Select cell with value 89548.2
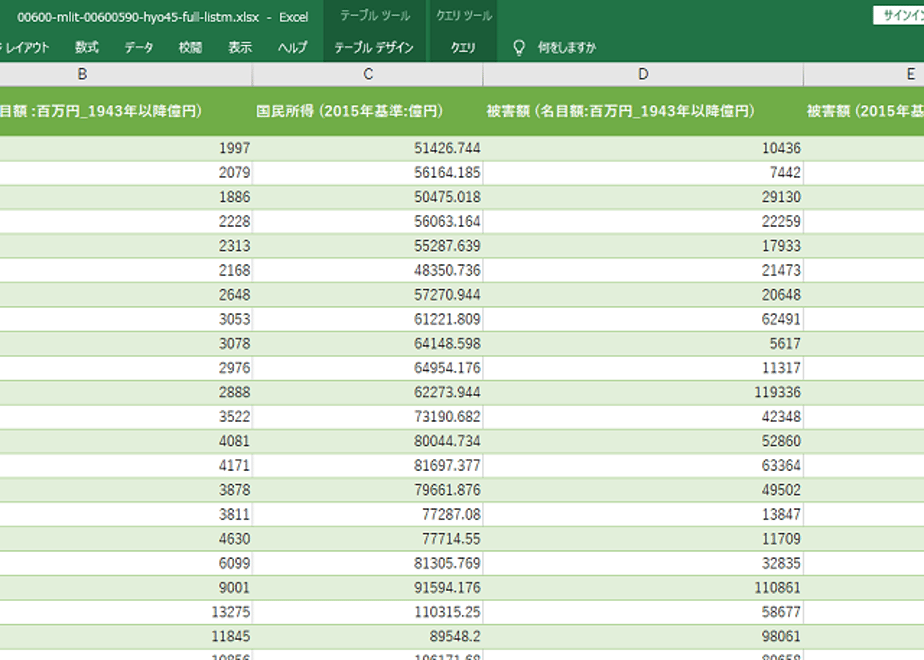The height and width of the screenshot is (660, 924). point(368,637)
